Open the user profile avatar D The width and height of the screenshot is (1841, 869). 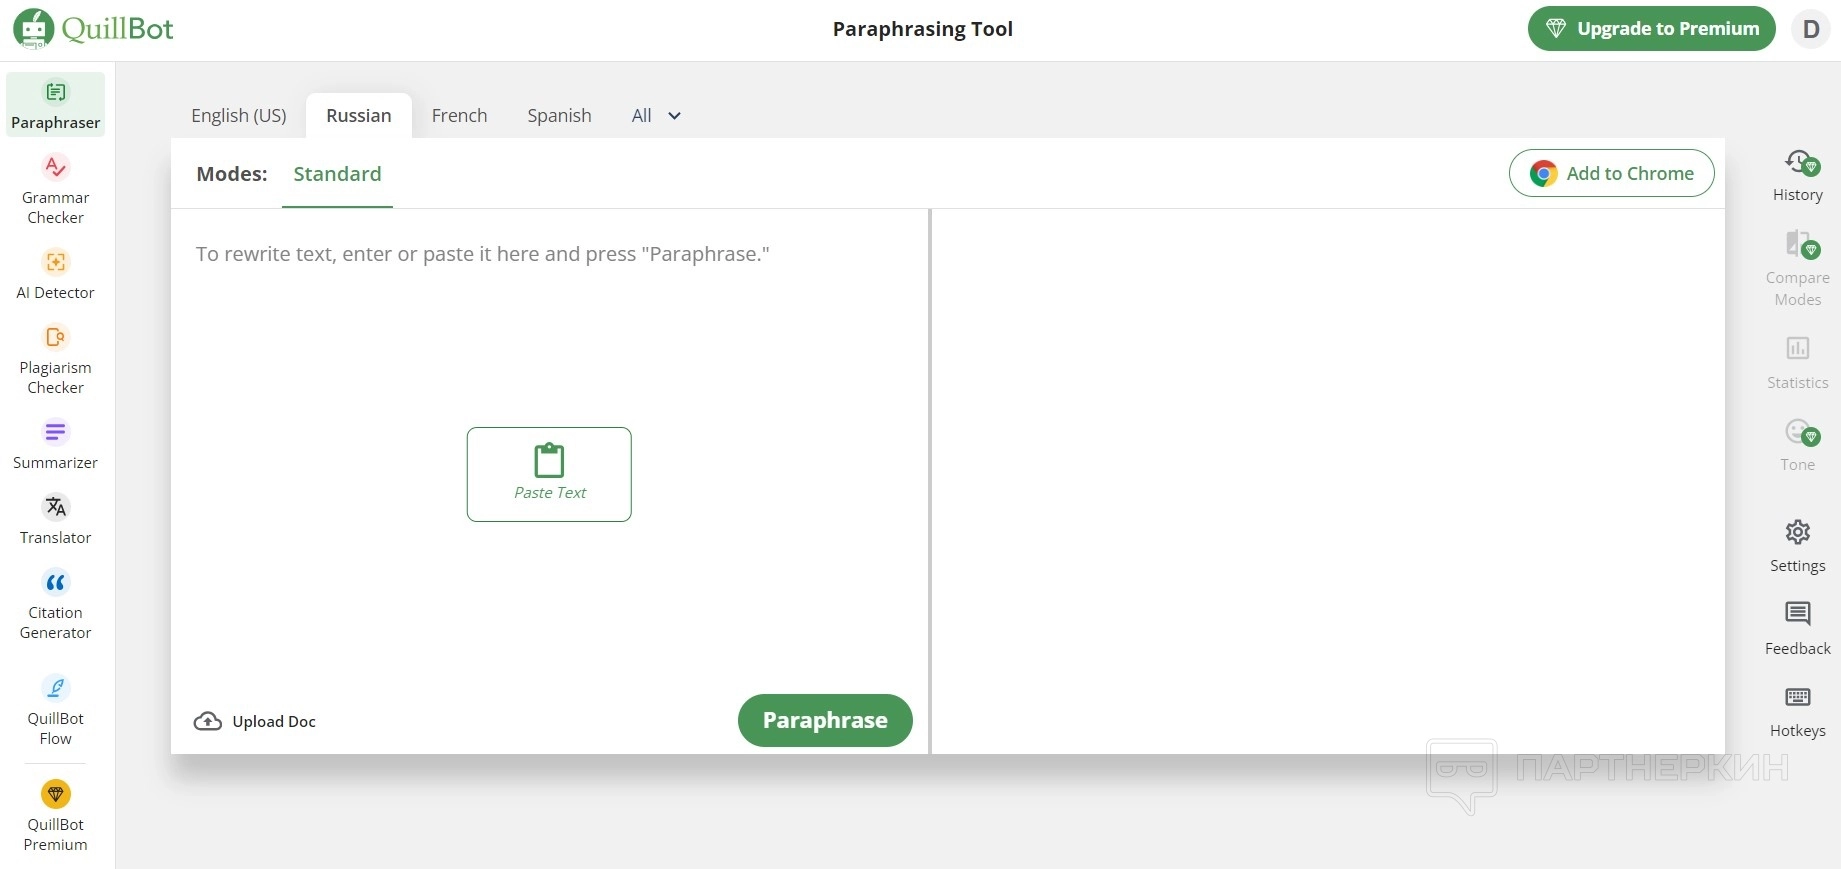click(1811, 29)
